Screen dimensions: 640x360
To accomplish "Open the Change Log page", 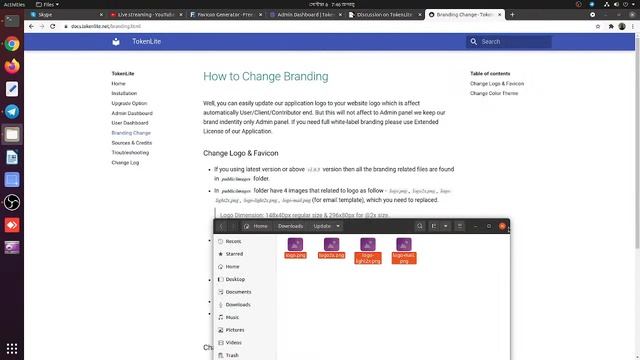I will [125, 162].
